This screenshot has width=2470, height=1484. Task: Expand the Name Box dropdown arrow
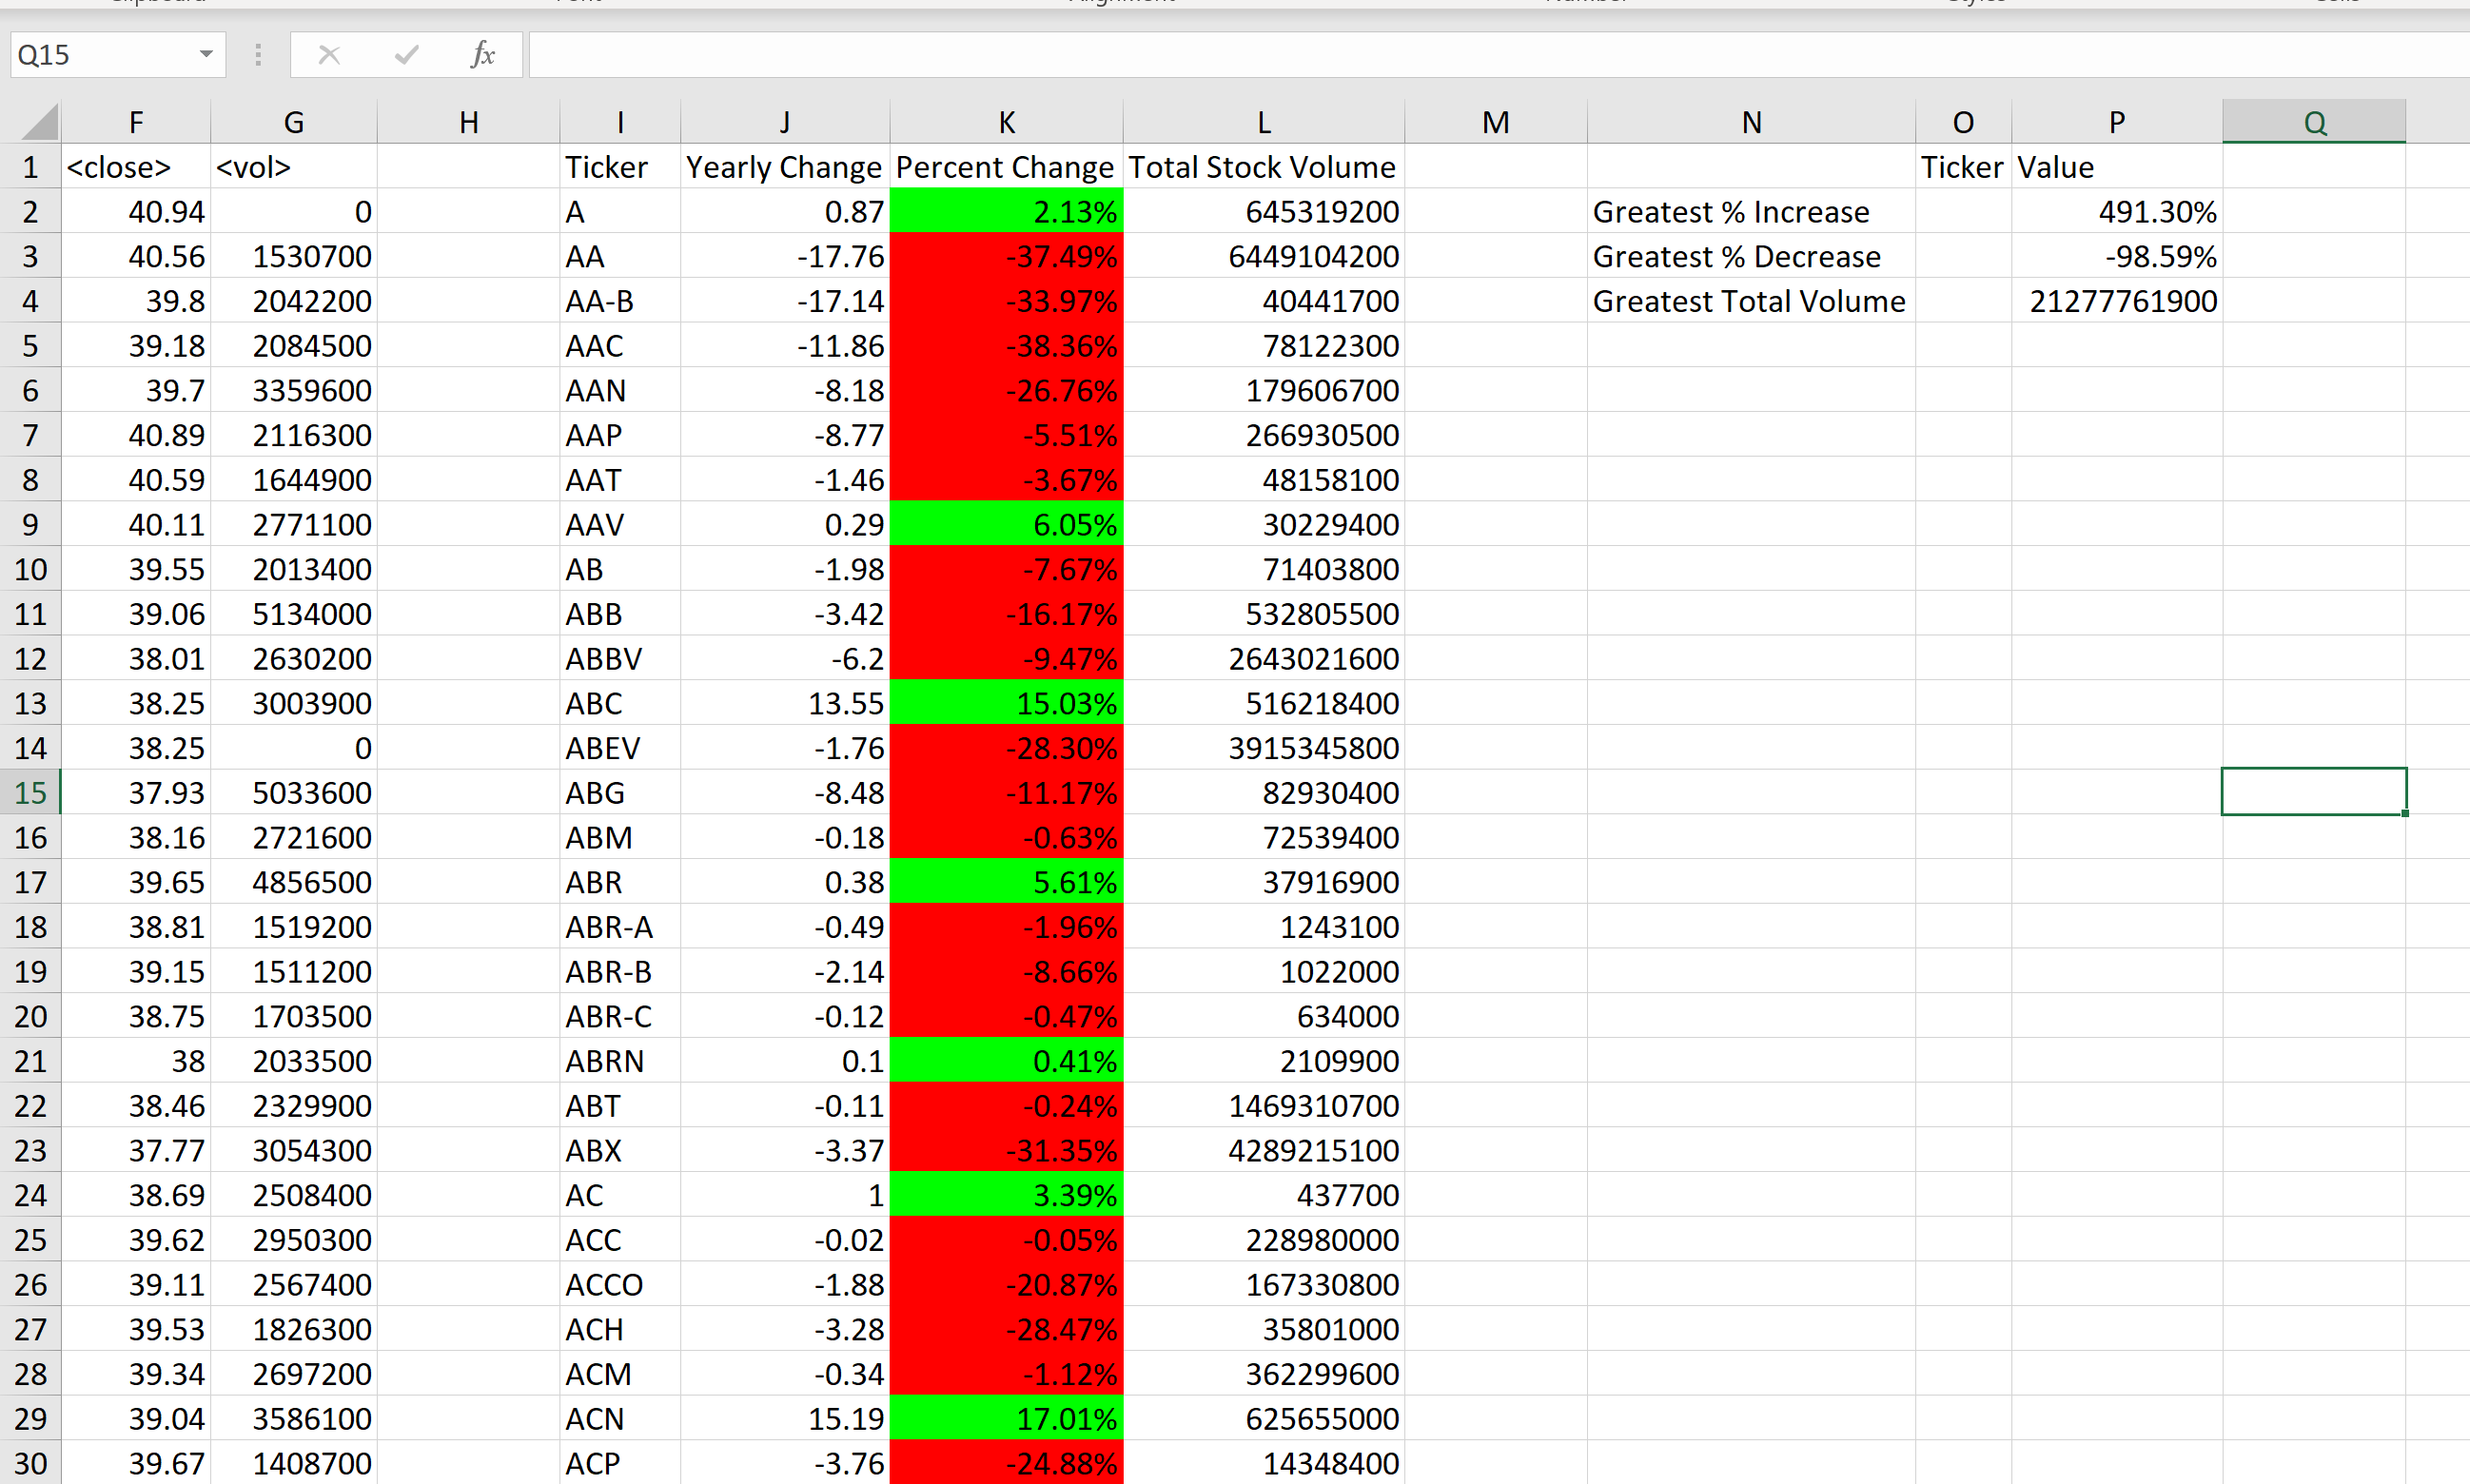point(206,54)
